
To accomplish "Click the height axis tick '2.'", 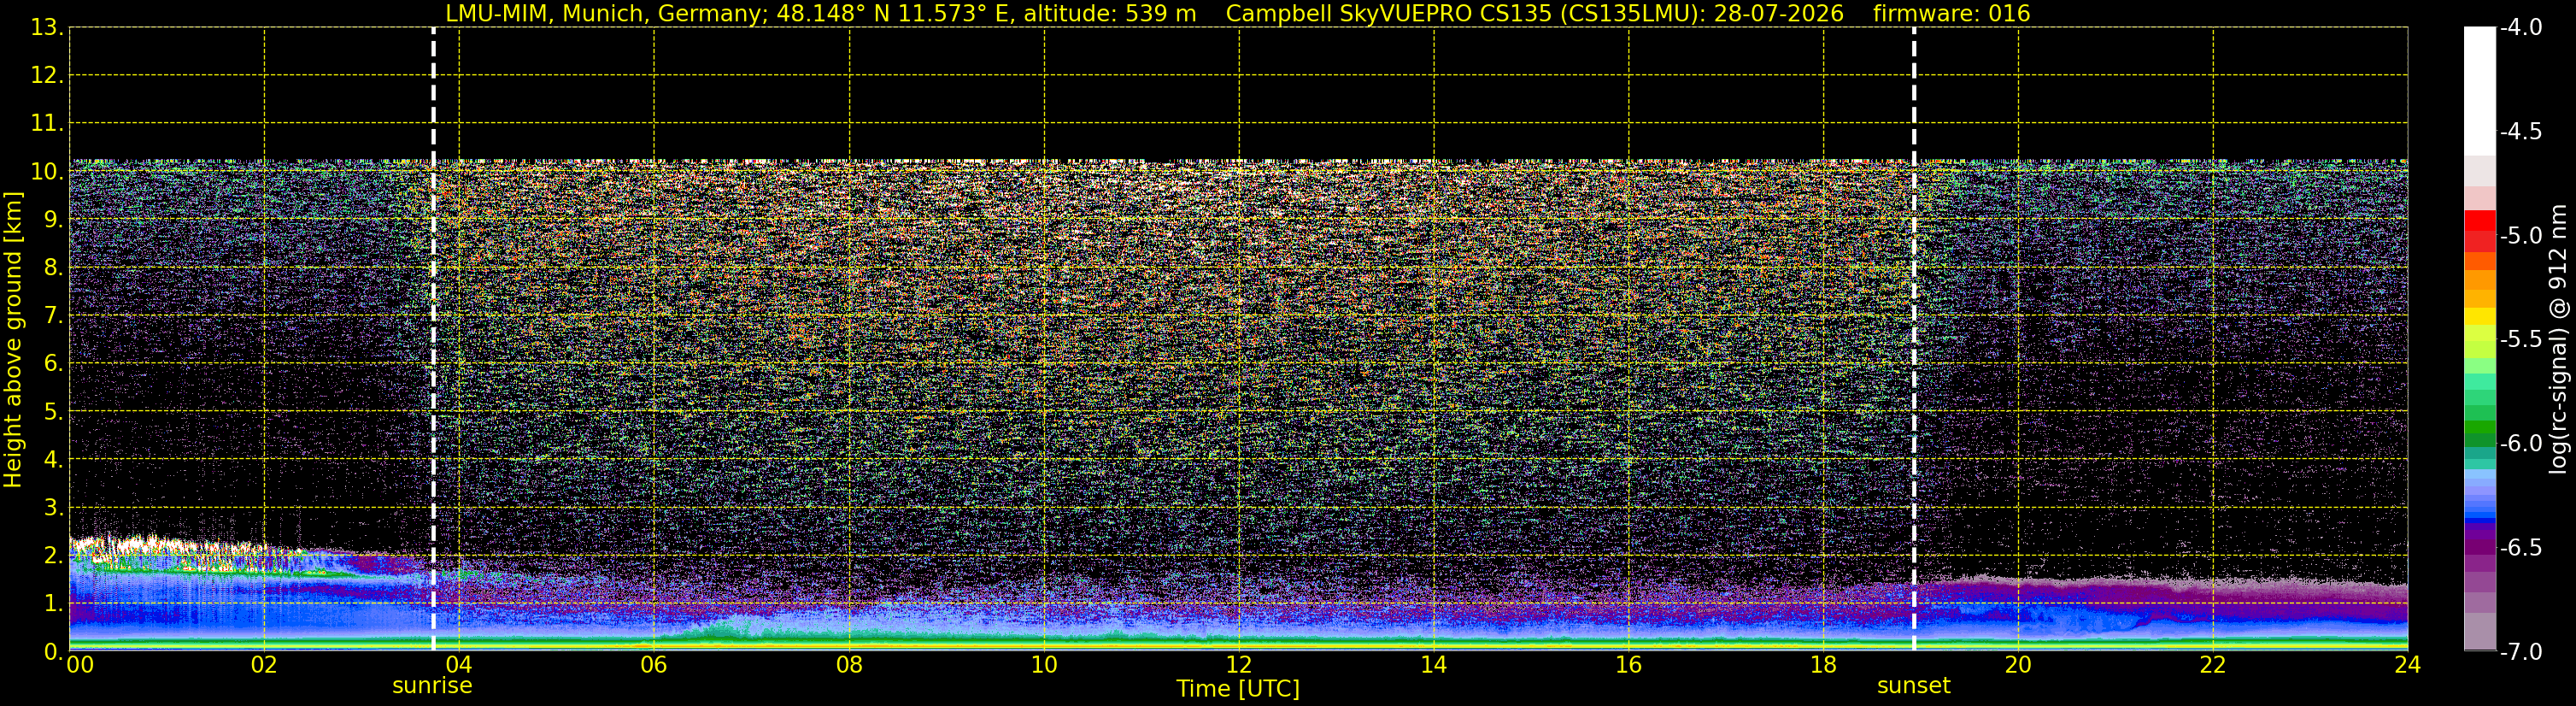I will 53,555.
